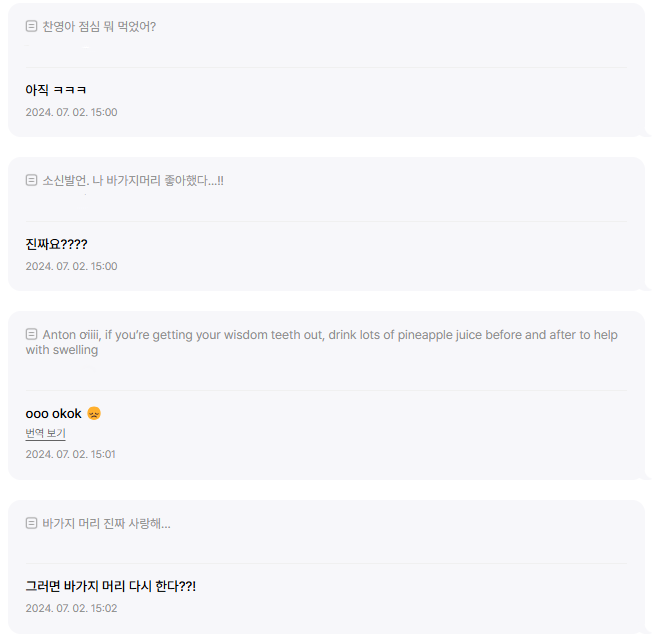Click the quote icon before '찬영아 점심 뭐 먹었어?'
Viewport: 660px width, 640px height.
coord(31,26)
